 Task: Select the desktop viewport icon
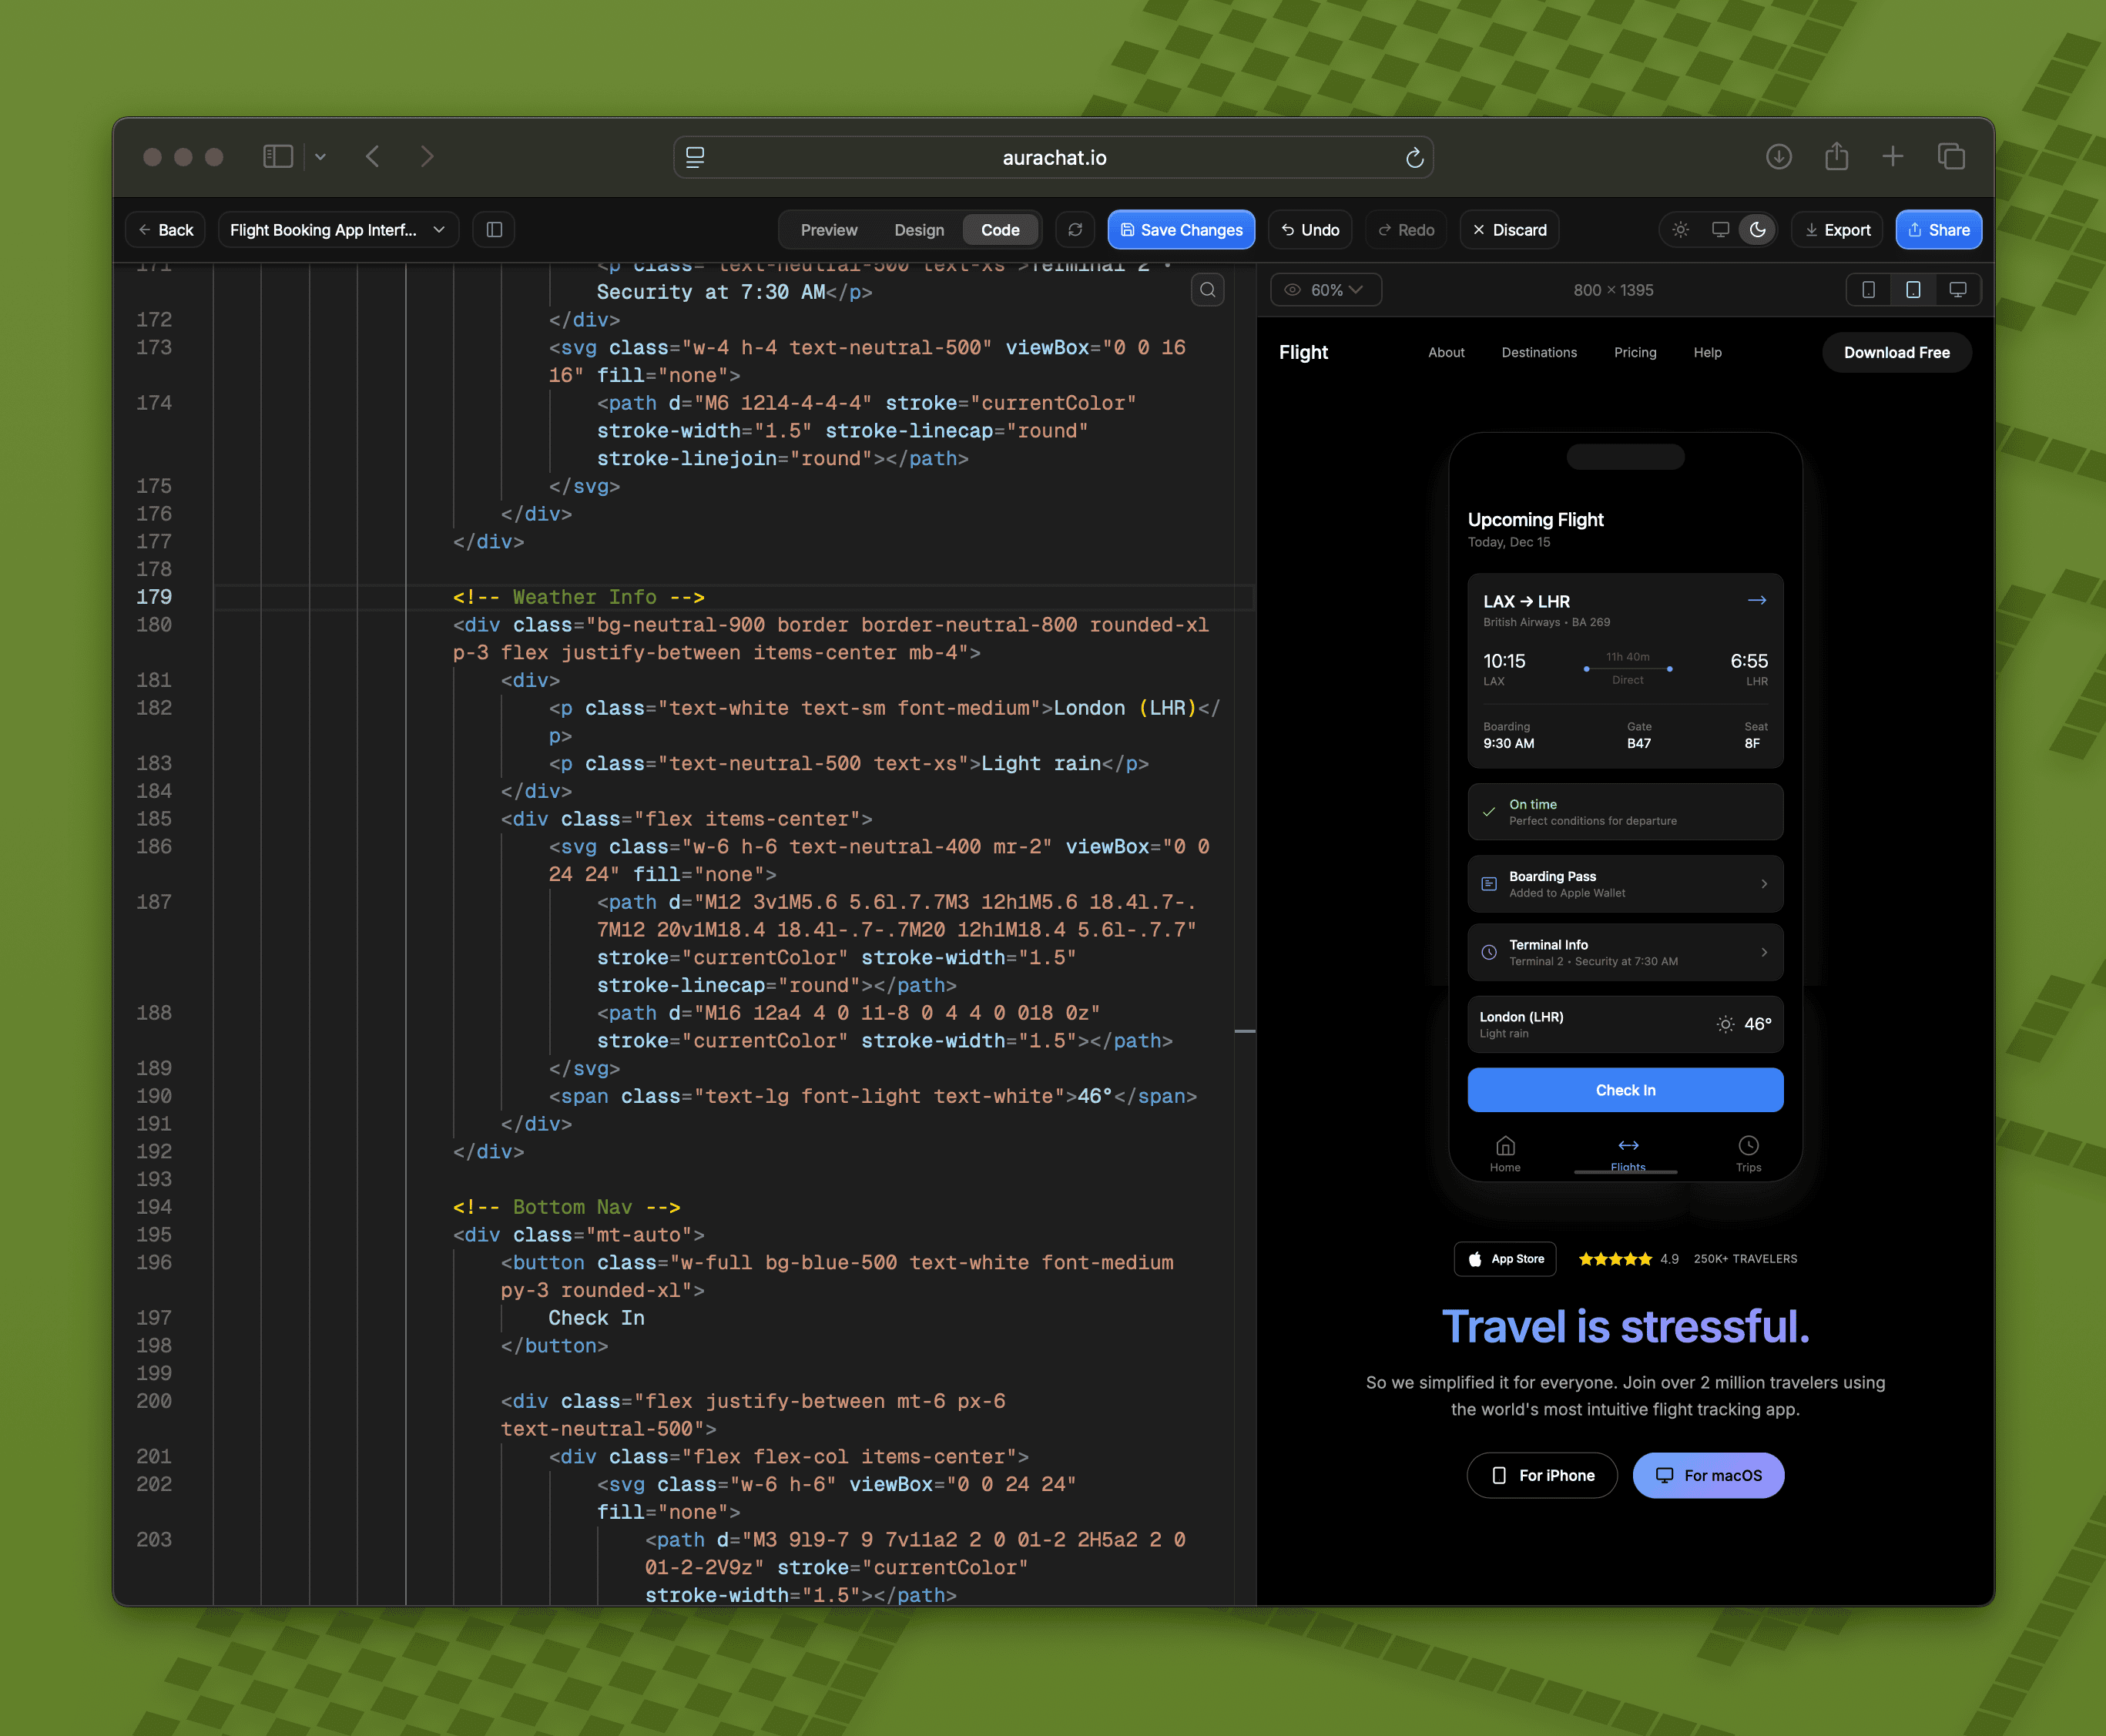1958,290
